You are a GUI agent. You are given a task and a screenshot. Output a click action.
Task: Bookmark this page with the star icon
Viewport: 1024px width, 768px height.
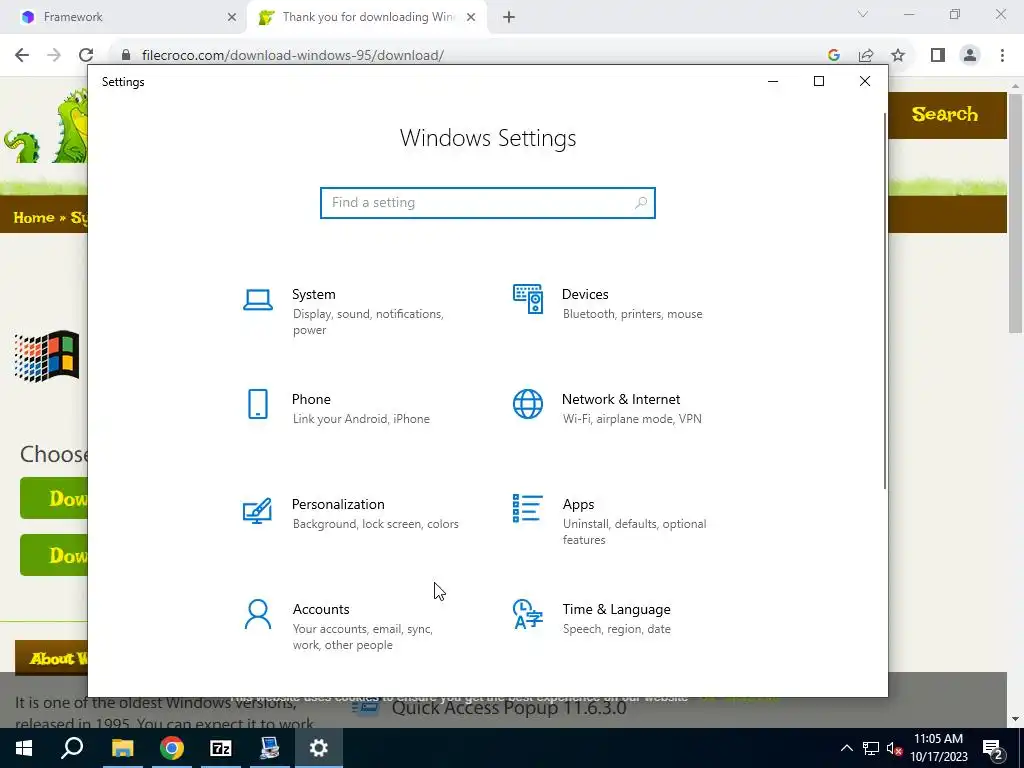point(898,55)
